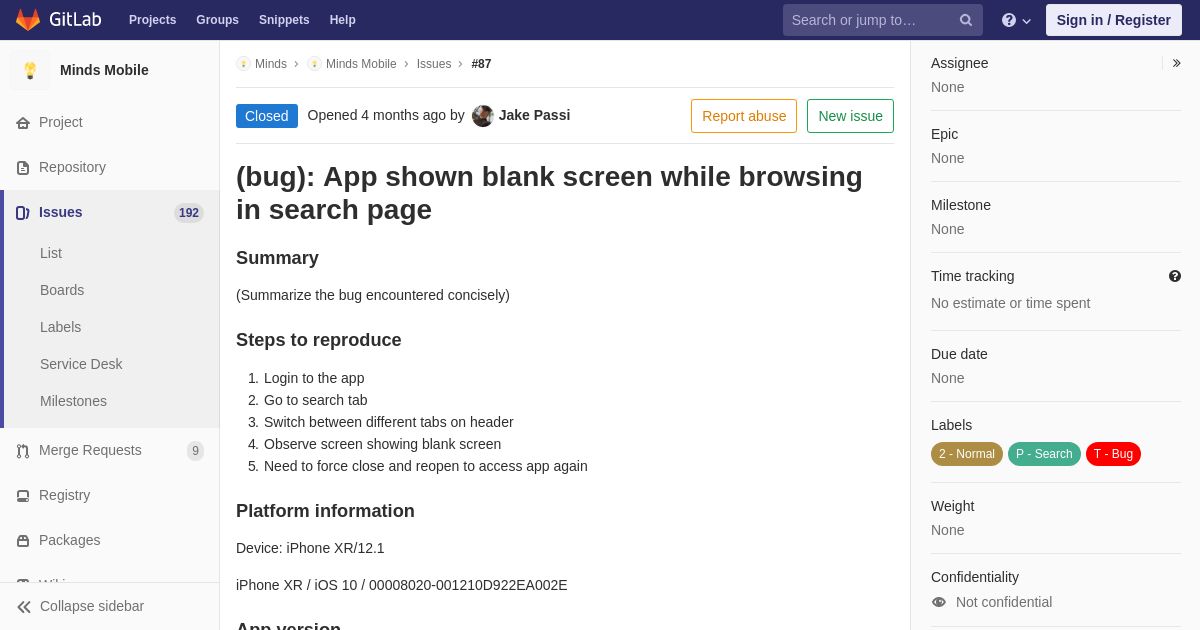Viewport: 1200px width, 630px height.
Task: Click the Issues count badge 192
Action: tap(189, 213)
